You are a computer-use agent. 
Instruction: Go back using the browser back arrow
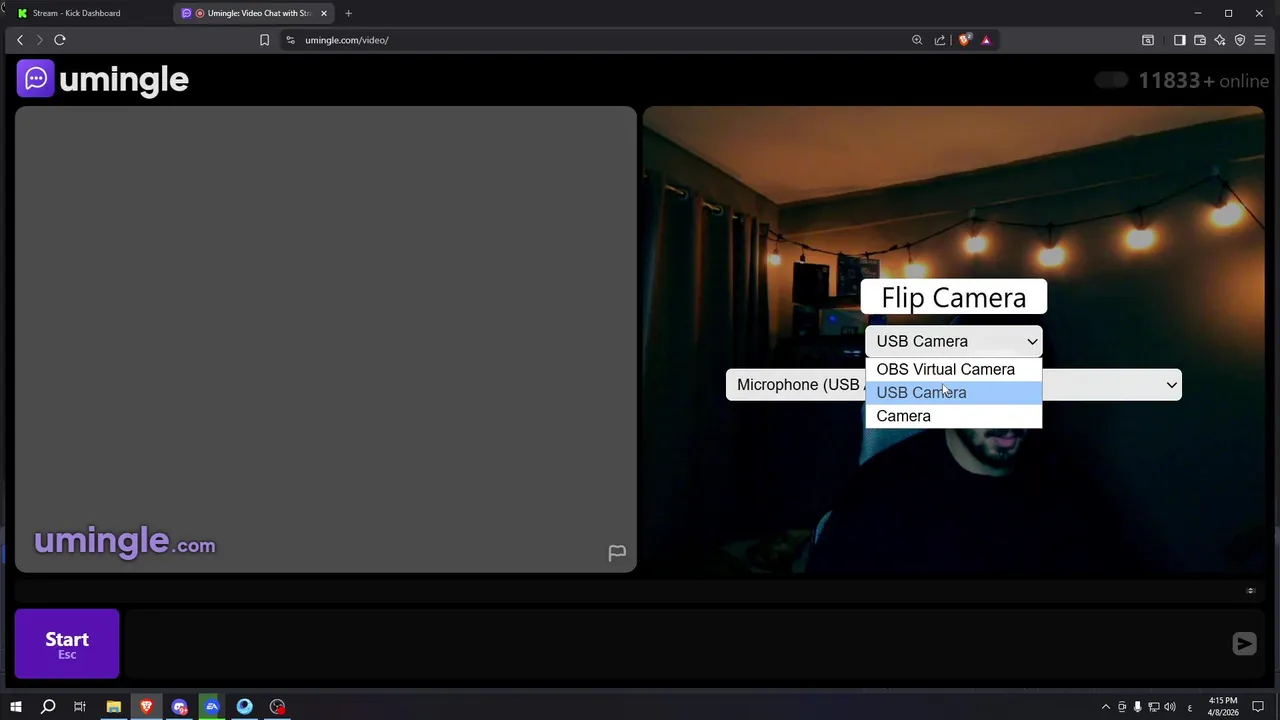(20, 40)
